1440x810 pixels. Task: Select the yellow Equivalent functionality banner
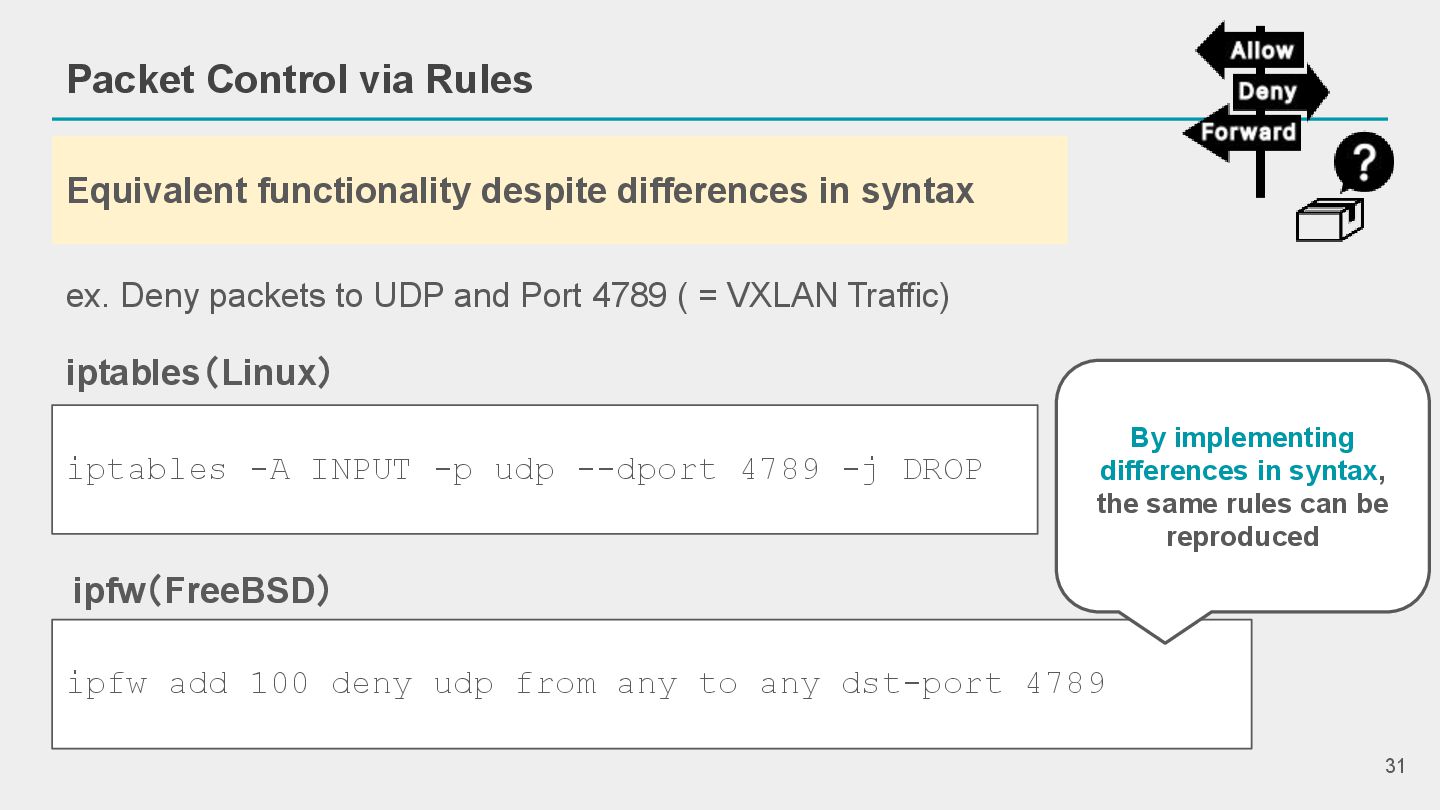pyautogui.click(x=559, y=190)
